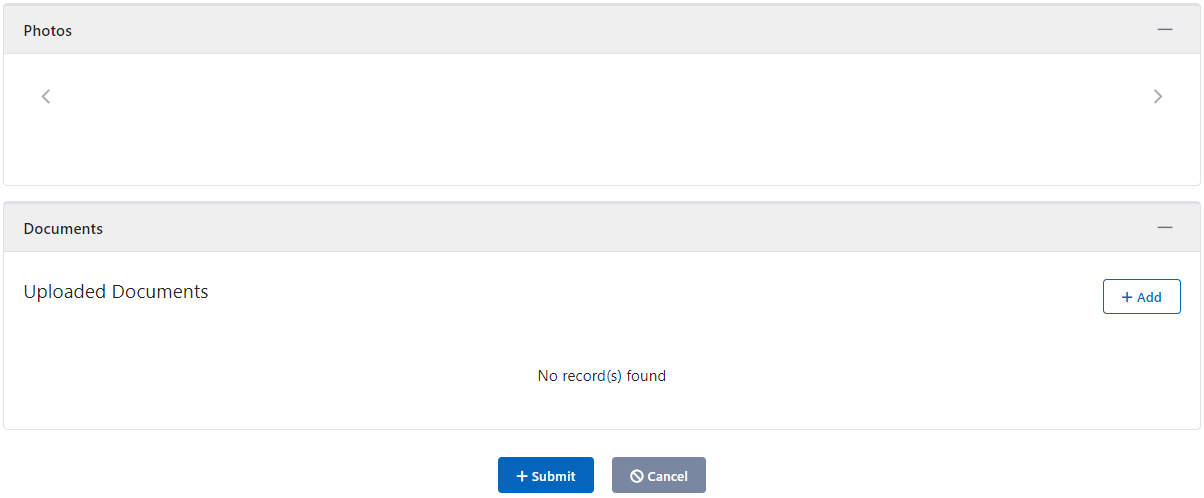This screenshot has height=498, width=1204.
Task: Click the middle of the Documents header bar
Action: 601,228
